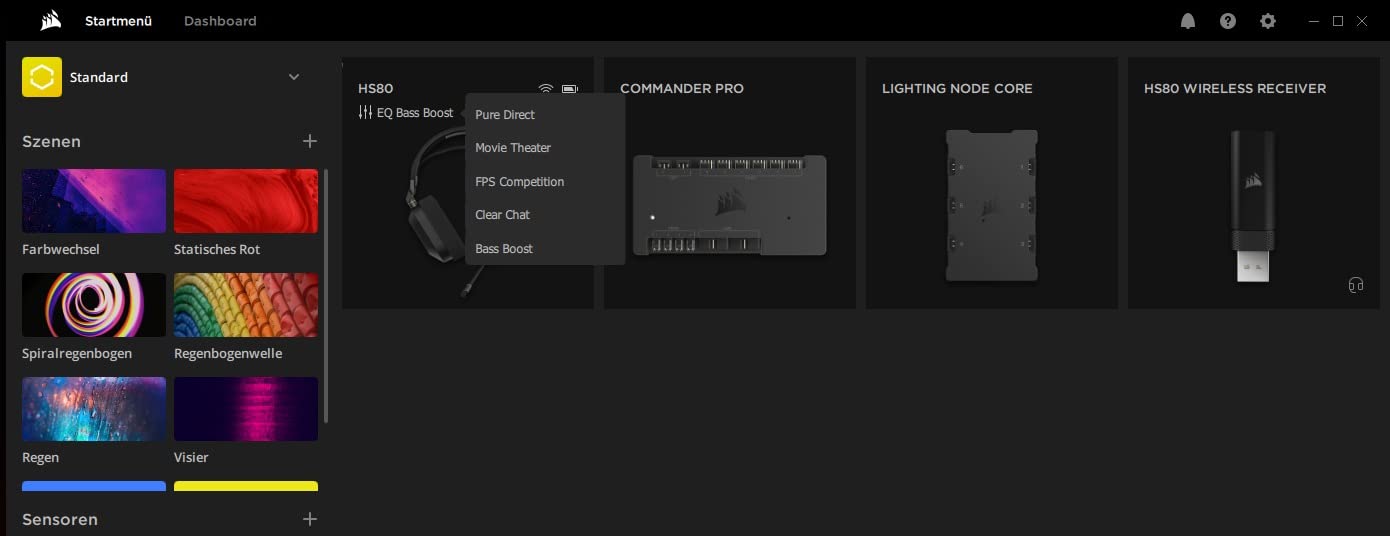The image size is (1390, 536).
Task: Switch to the Startmenü tab
Action: pyautogui.click(x=118, y=21)
